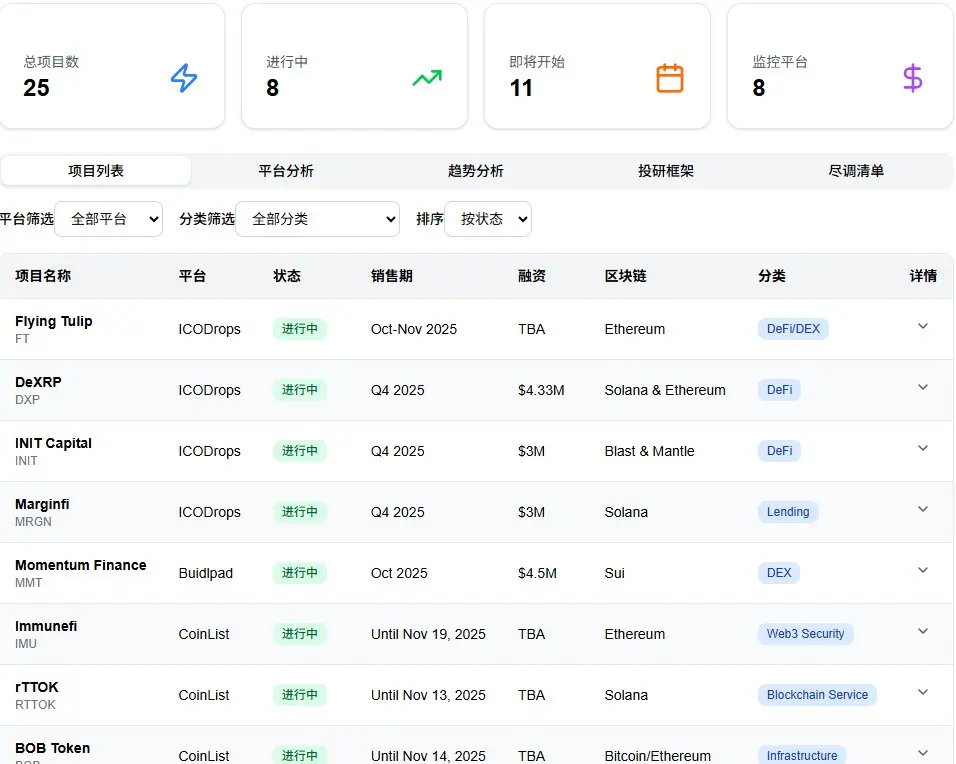956x764 pixels.
Task: Click the Momentum Finance project name
Action: [81, 565]
